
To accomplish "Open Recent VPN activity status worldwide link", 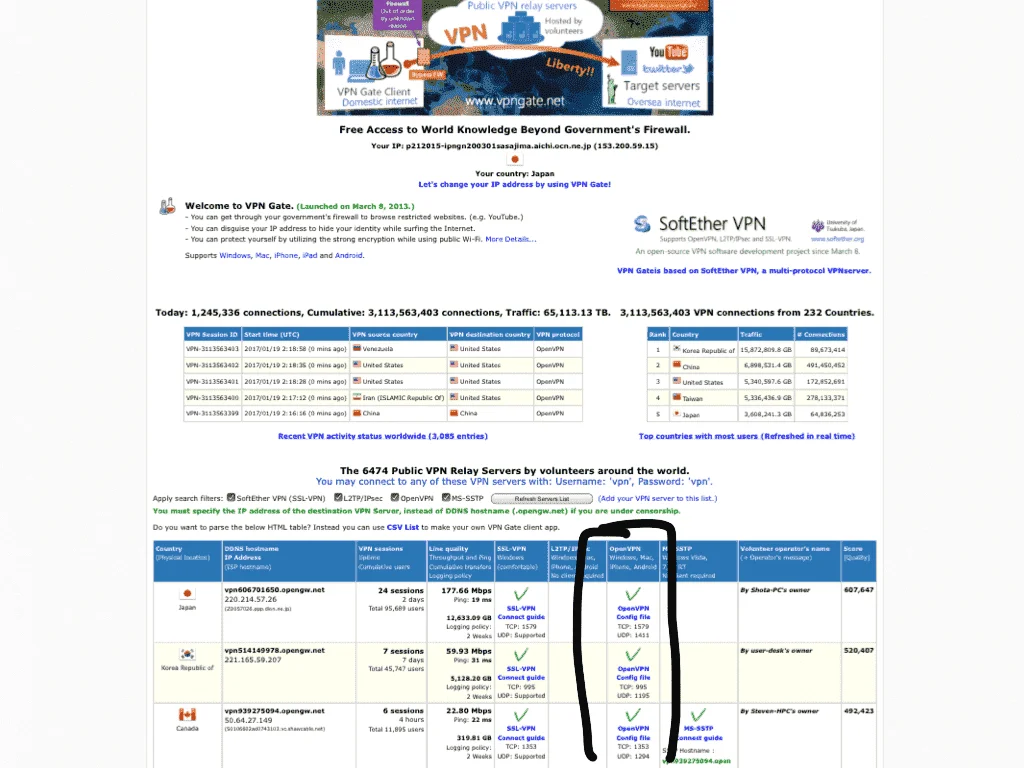I will [383, 436].
